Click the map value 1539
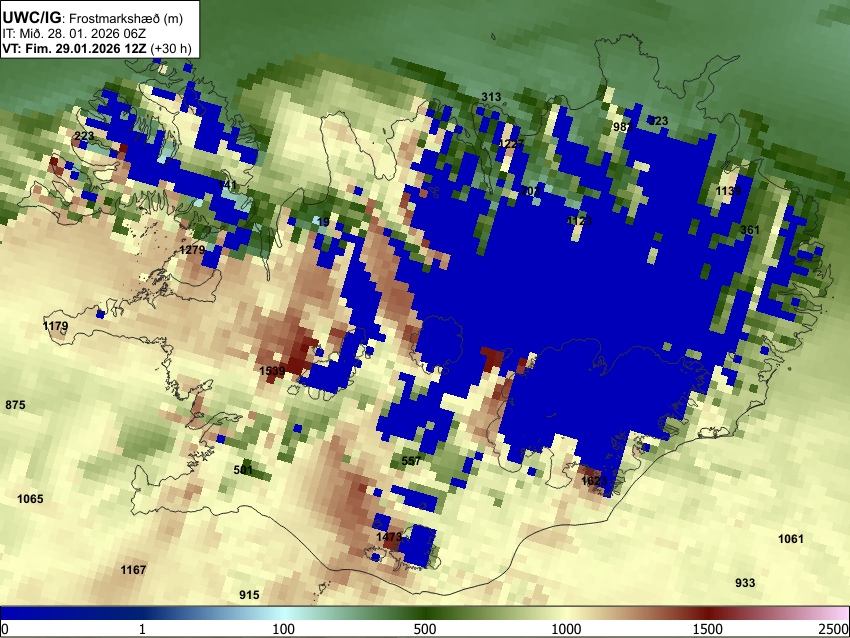The height and width of the screenshot is (638, 850). pos(272,371)
